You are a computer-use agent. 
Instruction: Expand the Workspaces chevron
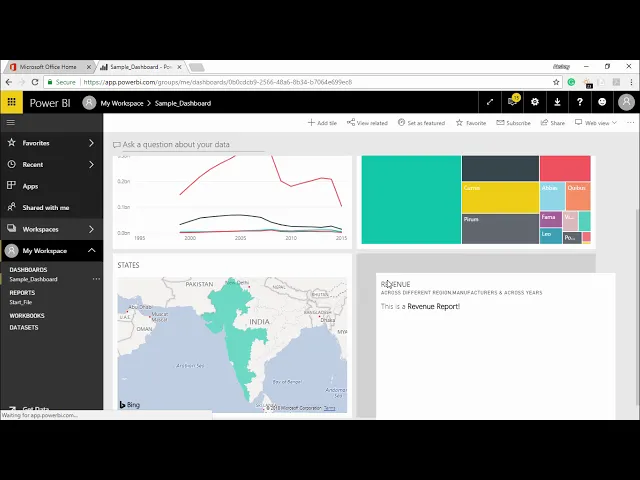click(x=91, y=229)
